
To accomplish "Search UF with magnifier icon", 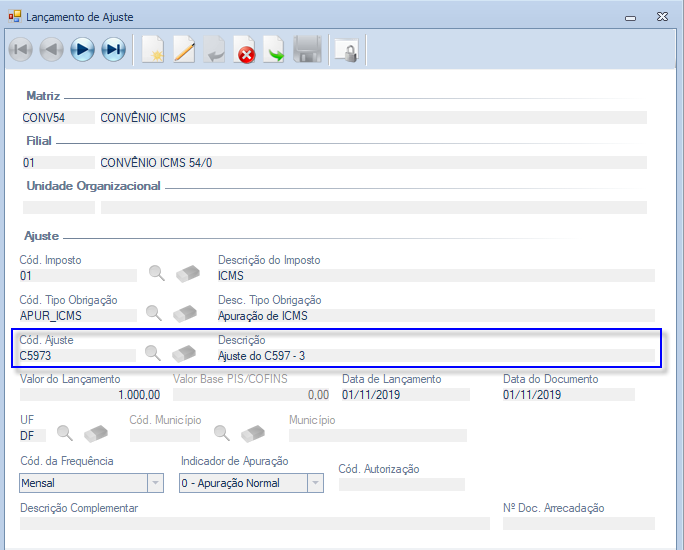I will pyautogui.click(x=65, y=433).
